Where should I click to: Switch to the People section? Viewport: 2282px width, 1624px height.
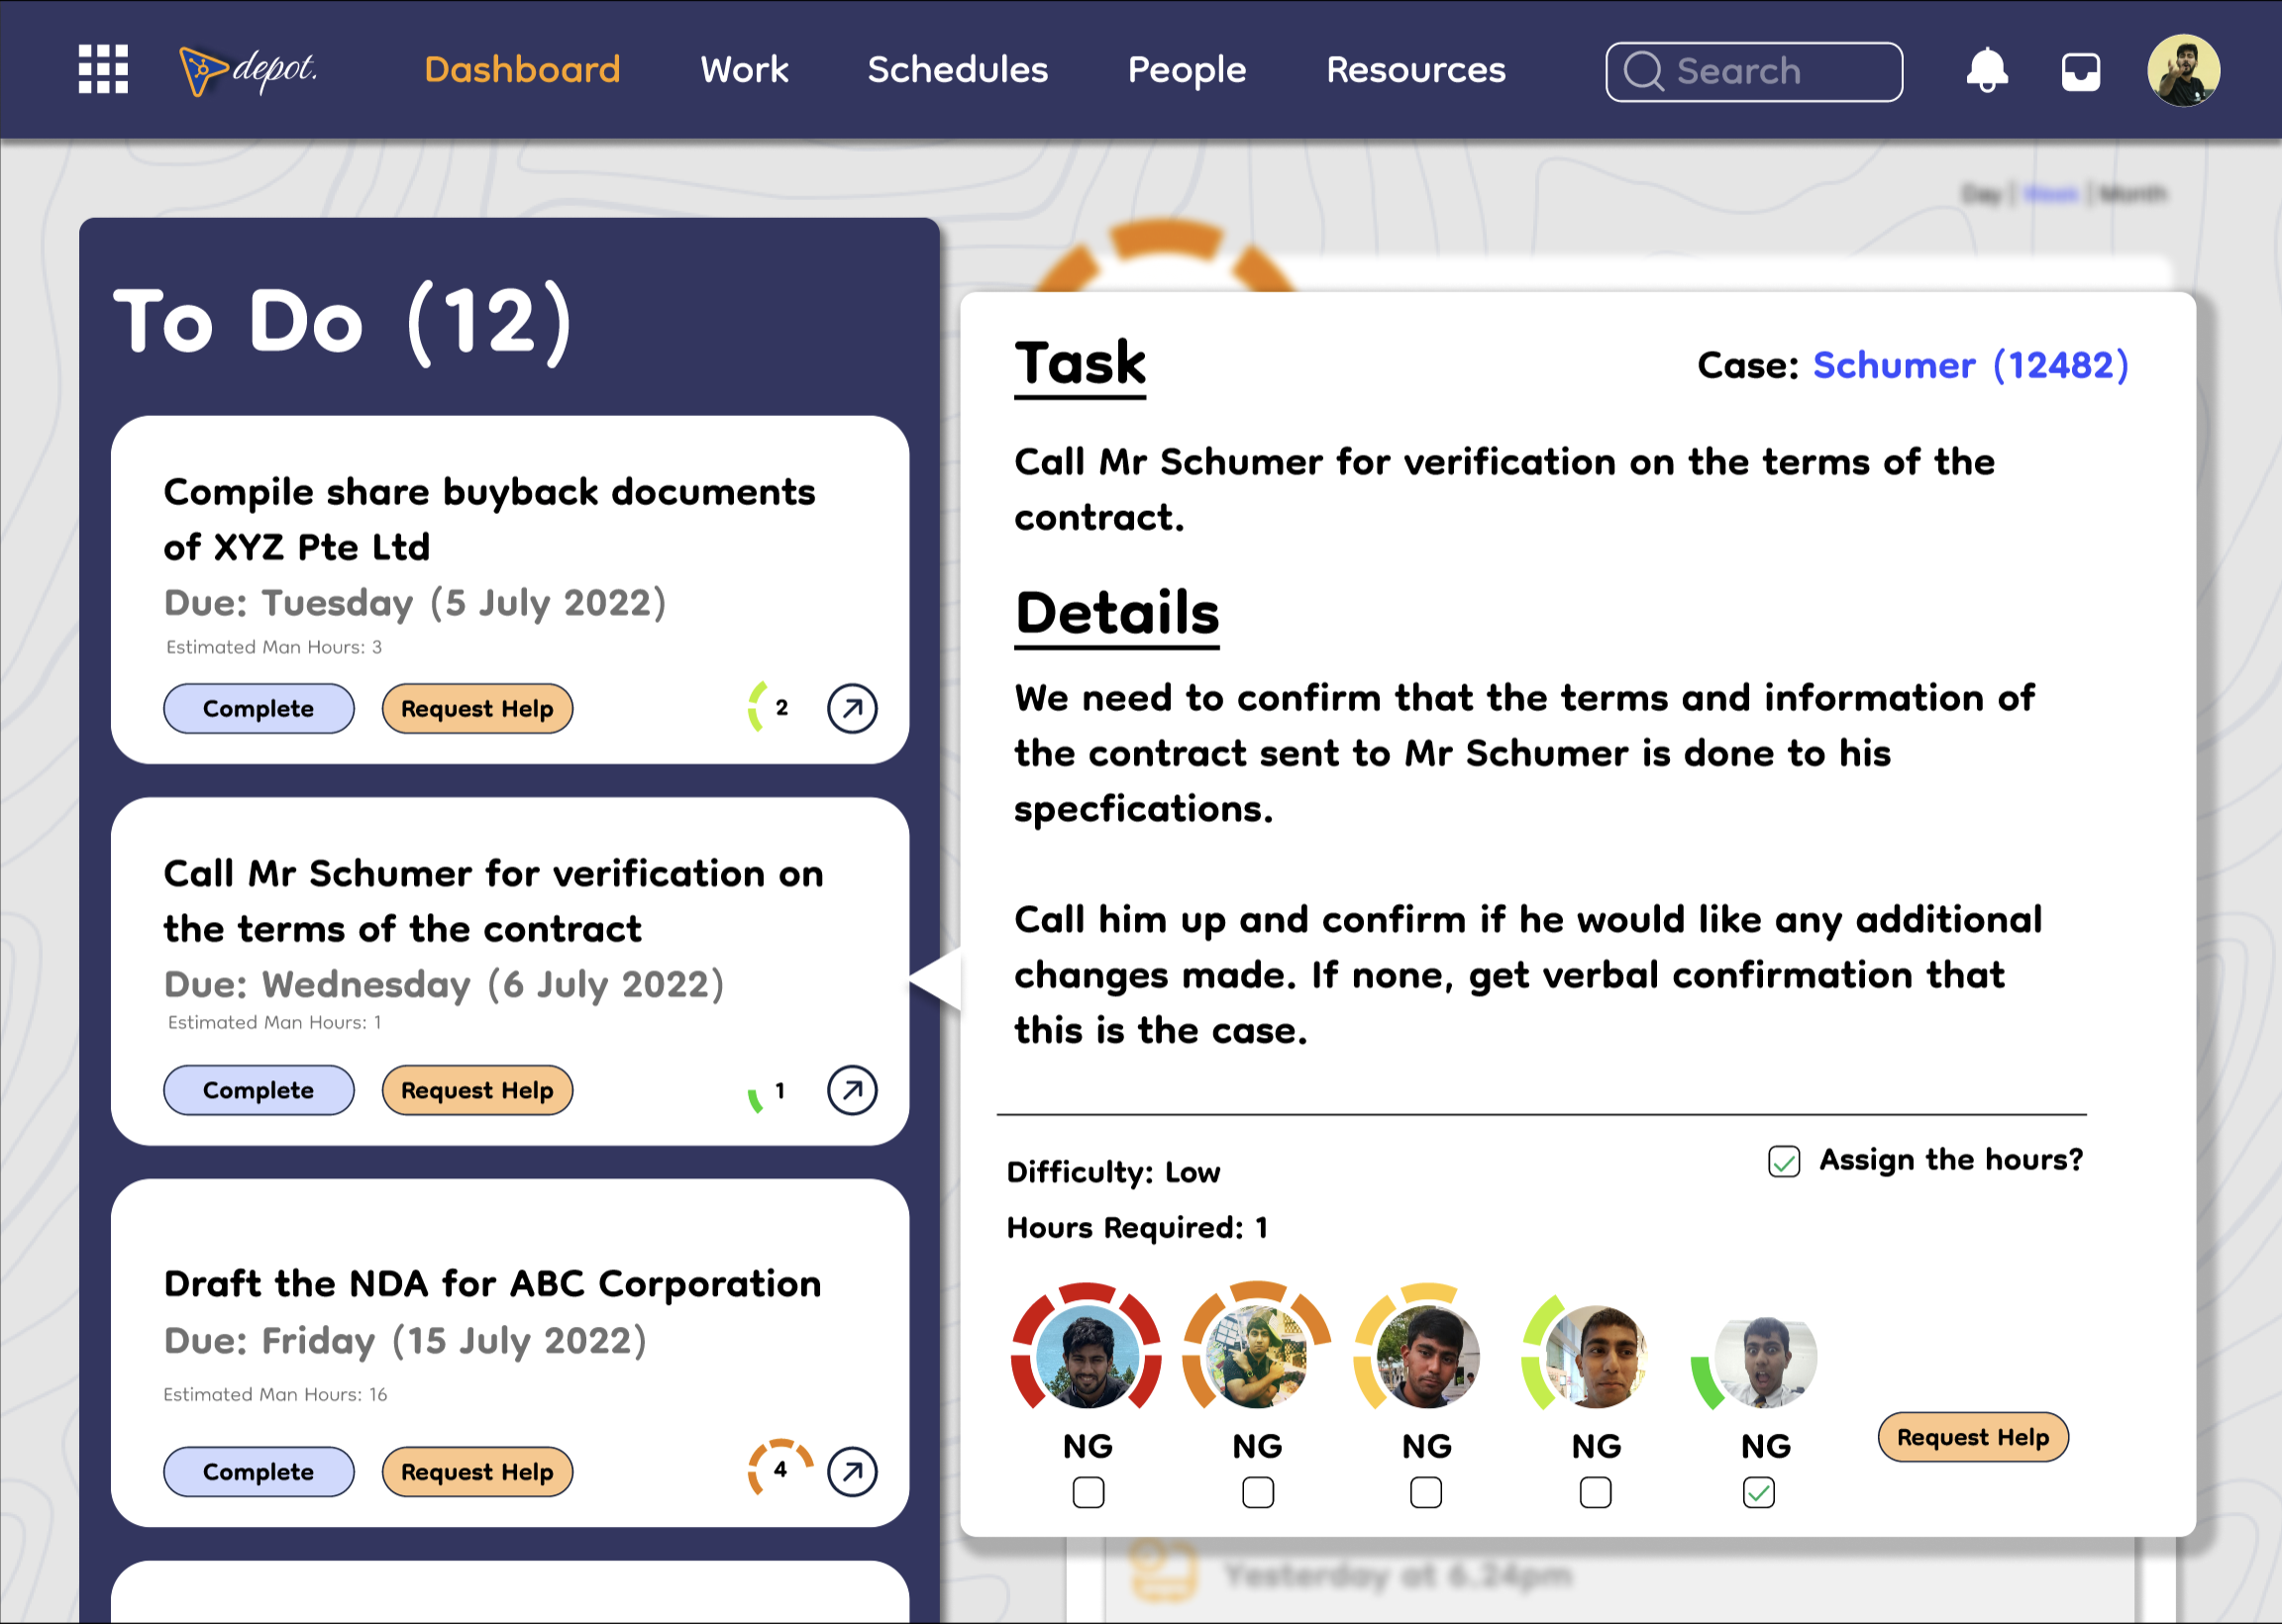click(x=1186, y=70)
